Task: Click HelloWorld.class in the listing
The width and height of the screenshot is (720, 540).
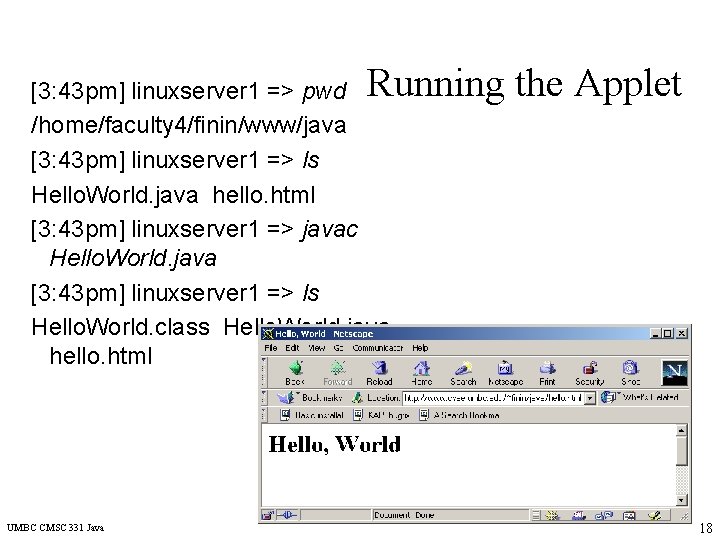Action: [120, 327]
